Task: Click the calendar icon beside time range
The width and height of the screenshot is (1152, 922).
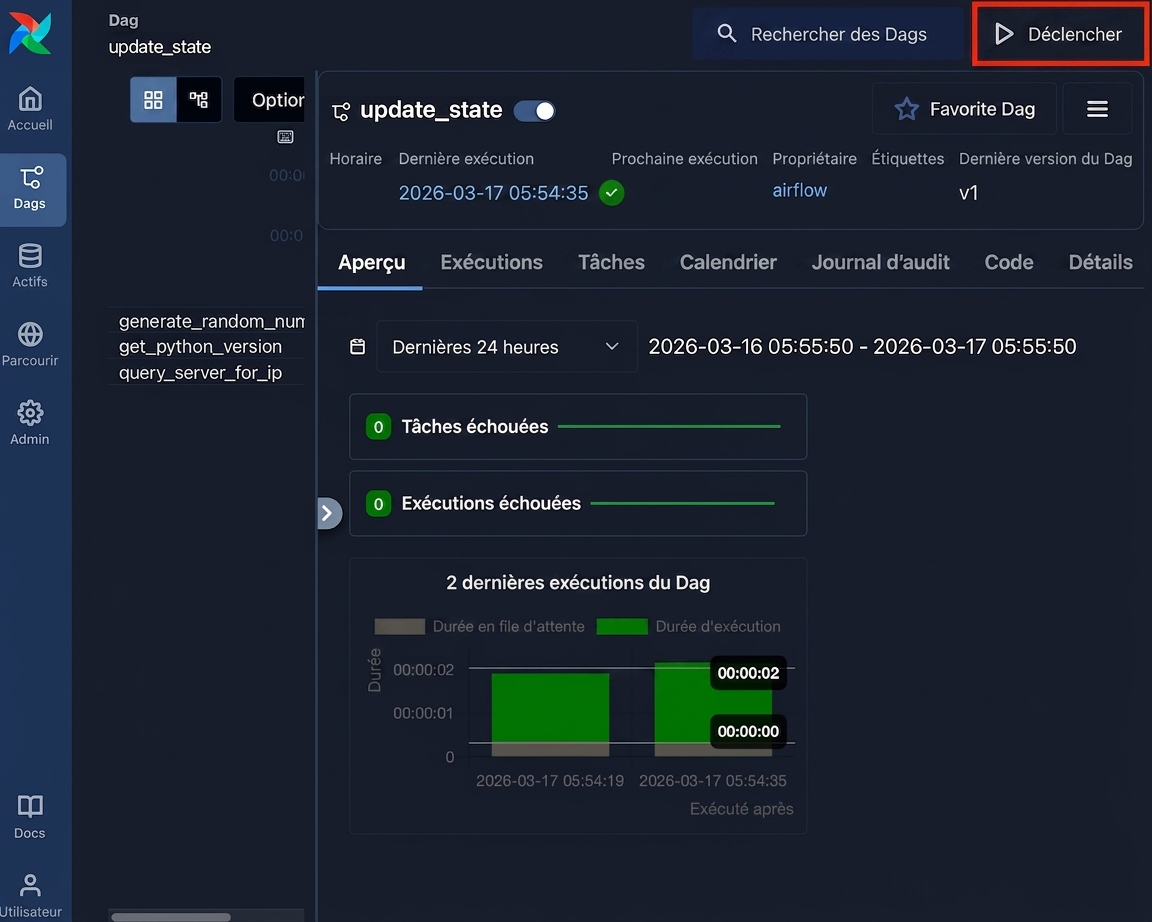Action: [x=357, y=347]
